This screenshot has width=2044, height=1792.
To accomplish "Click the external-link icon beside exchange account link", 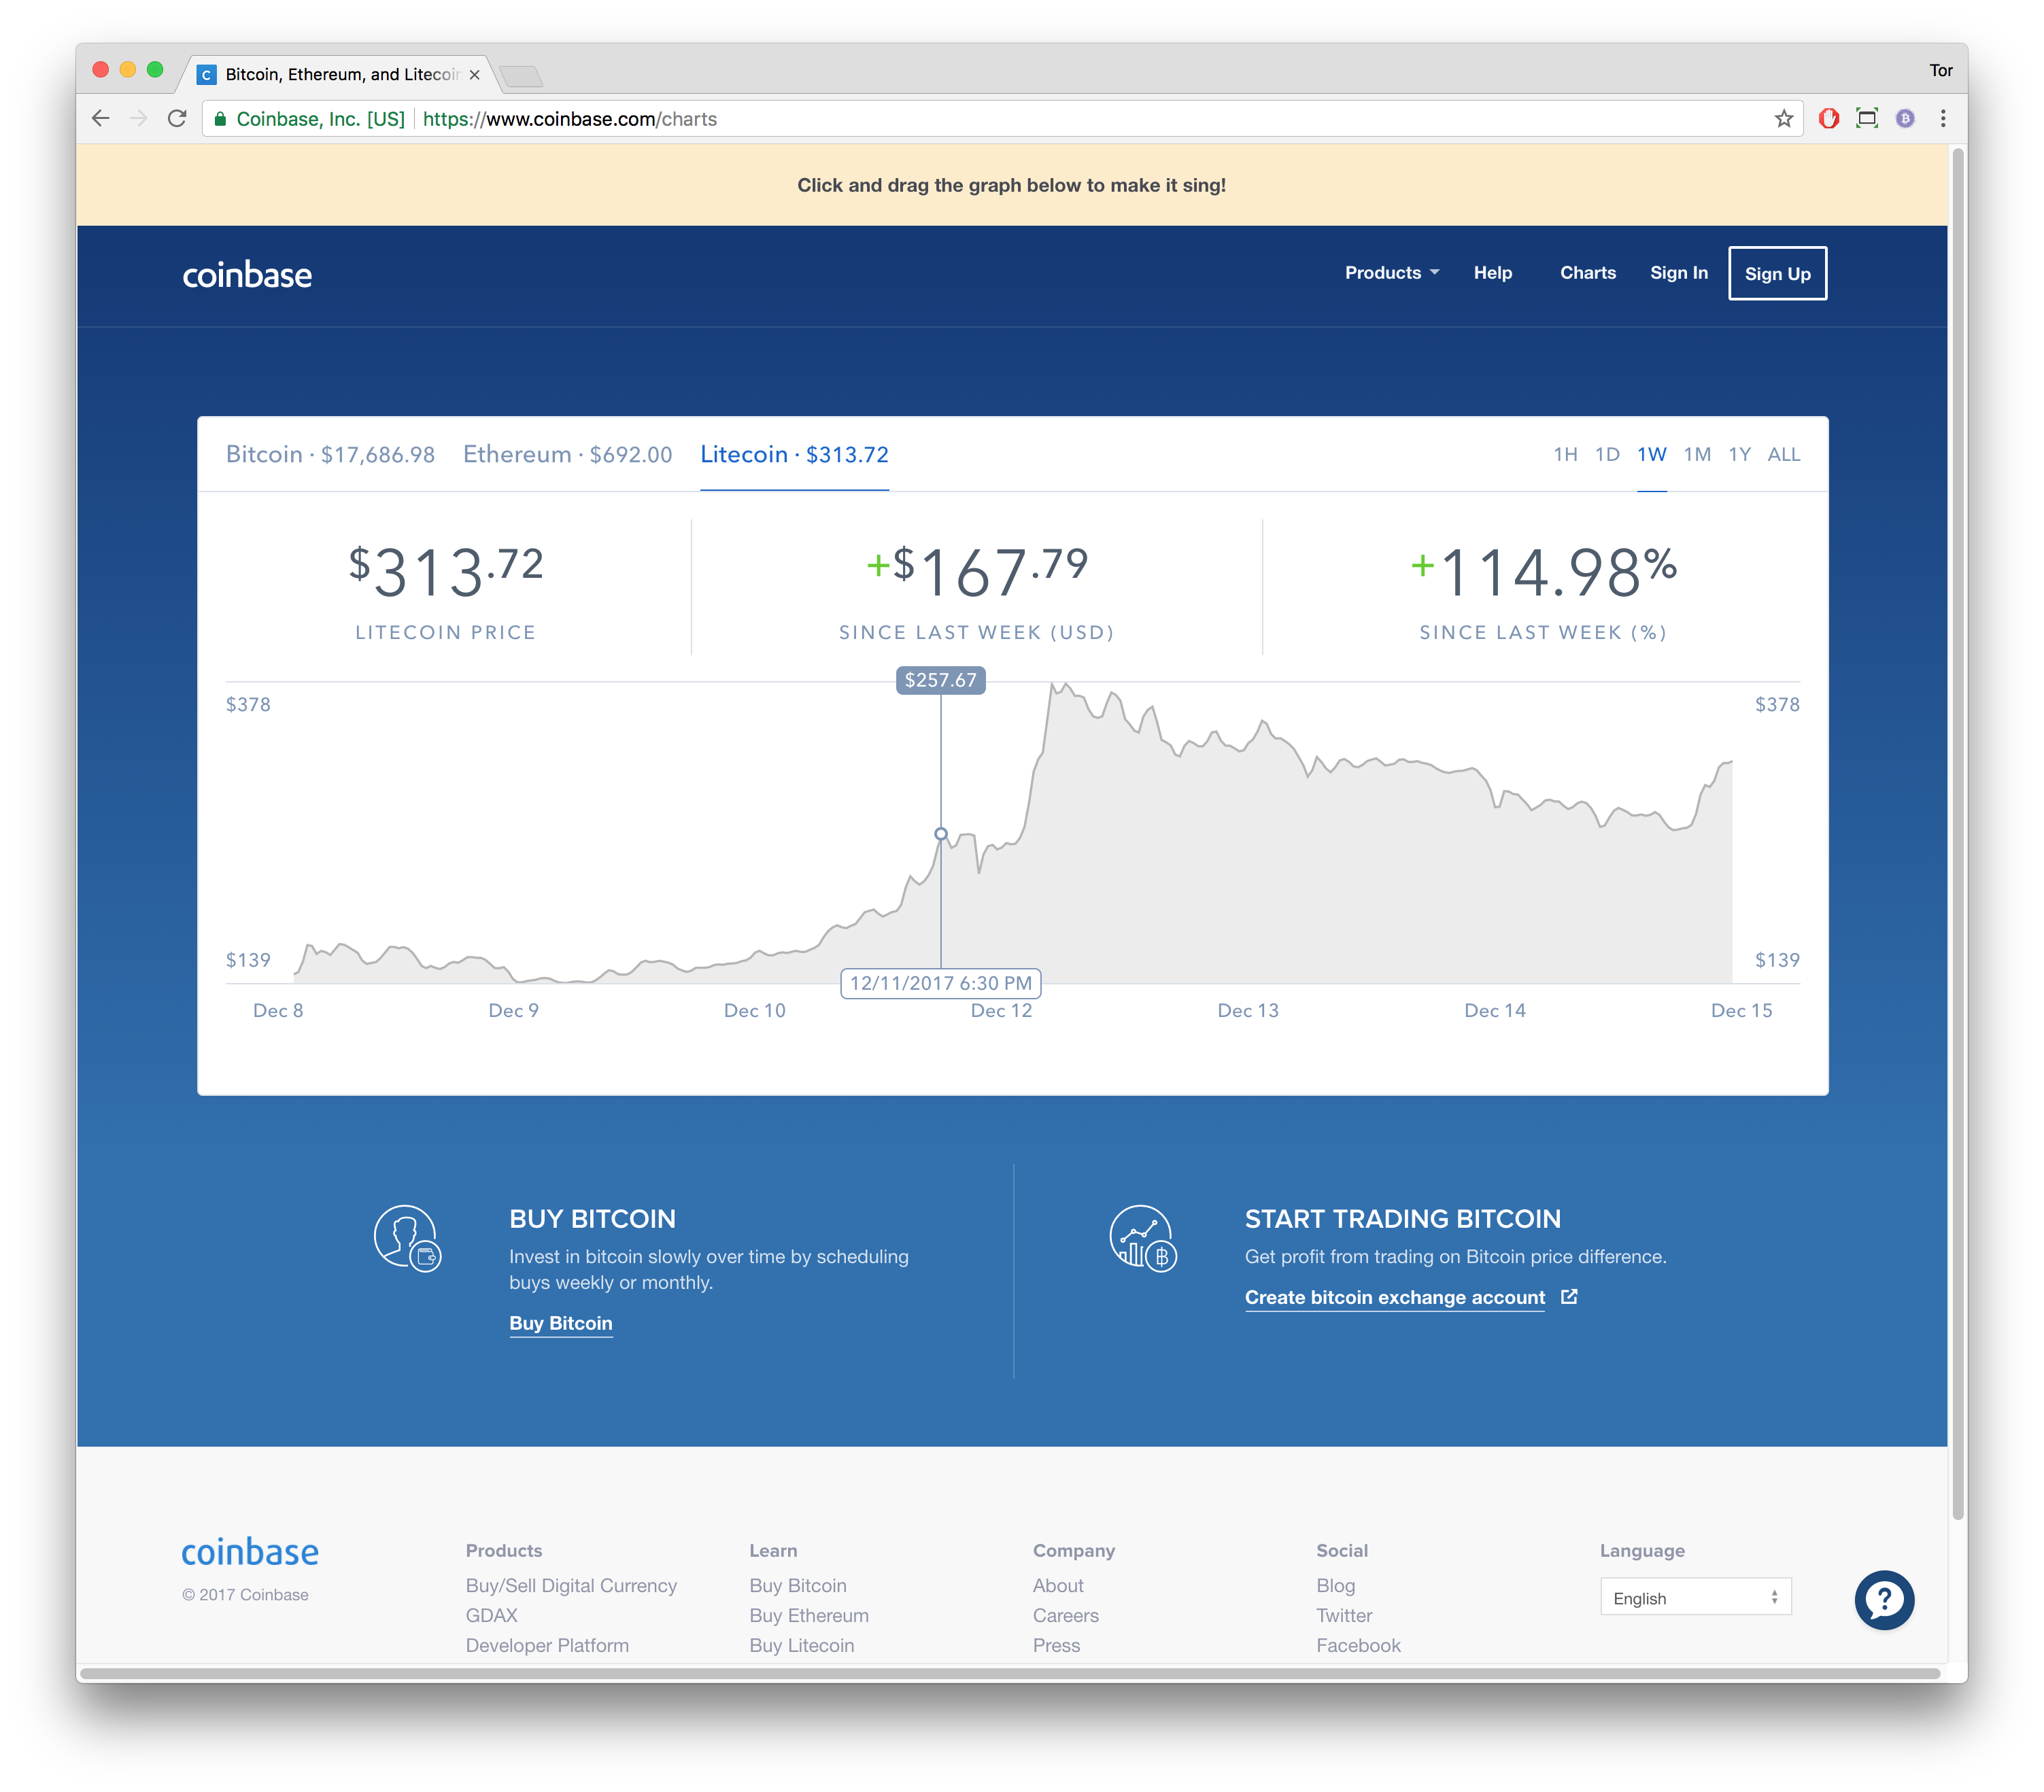I will click(x=1569, y=1296).
